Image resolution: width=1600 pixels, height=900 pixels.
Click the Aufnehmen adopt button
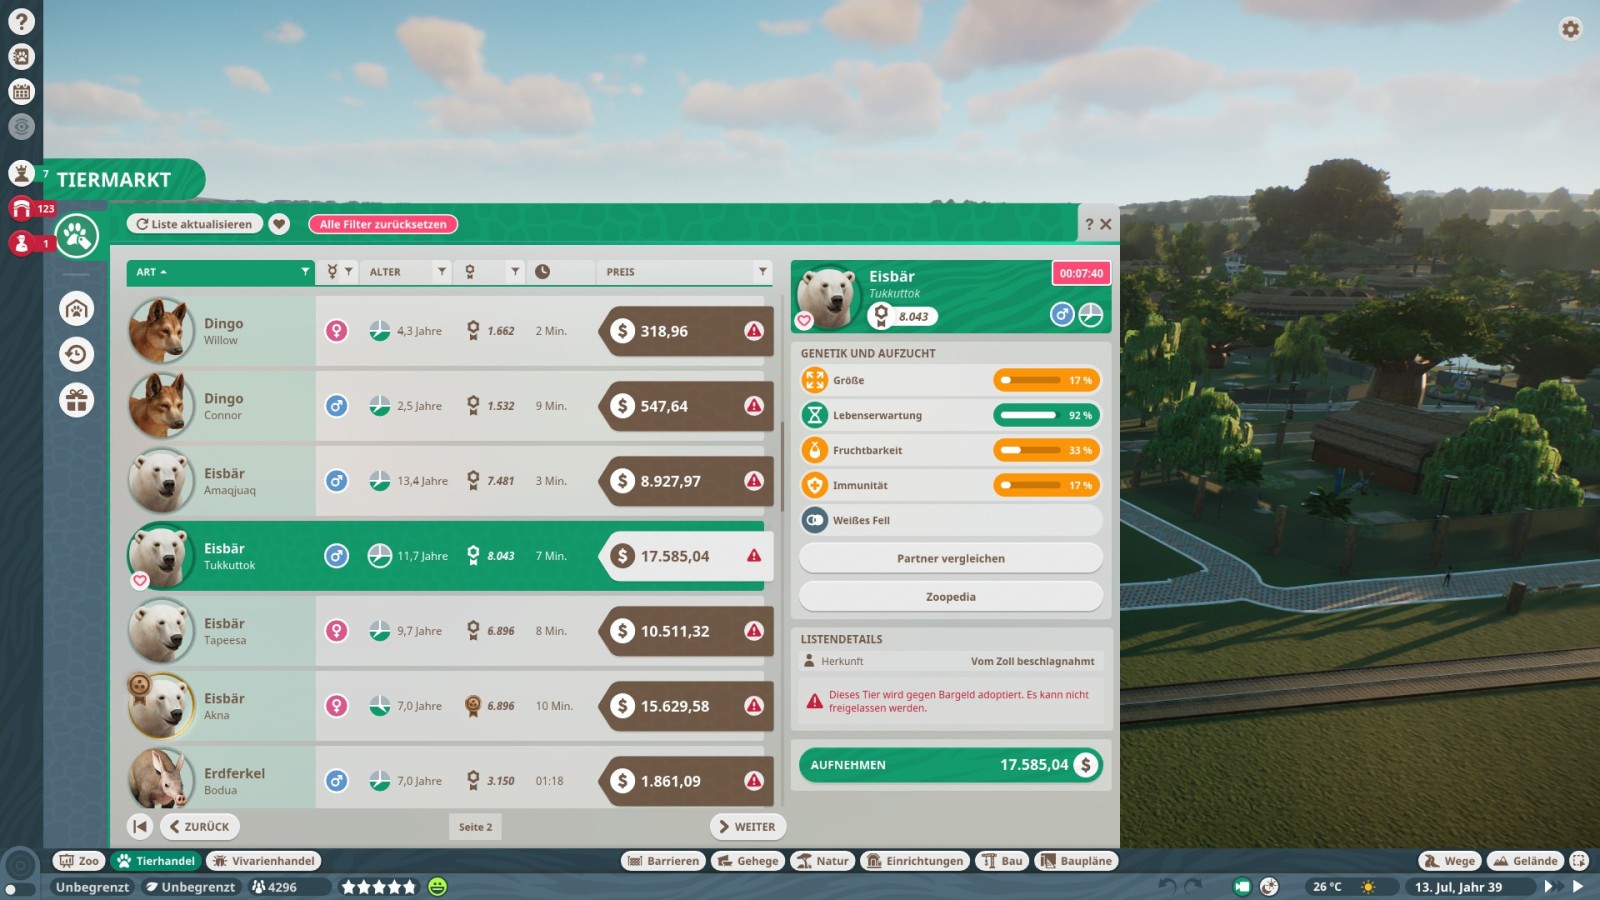[x=950, y=765]
